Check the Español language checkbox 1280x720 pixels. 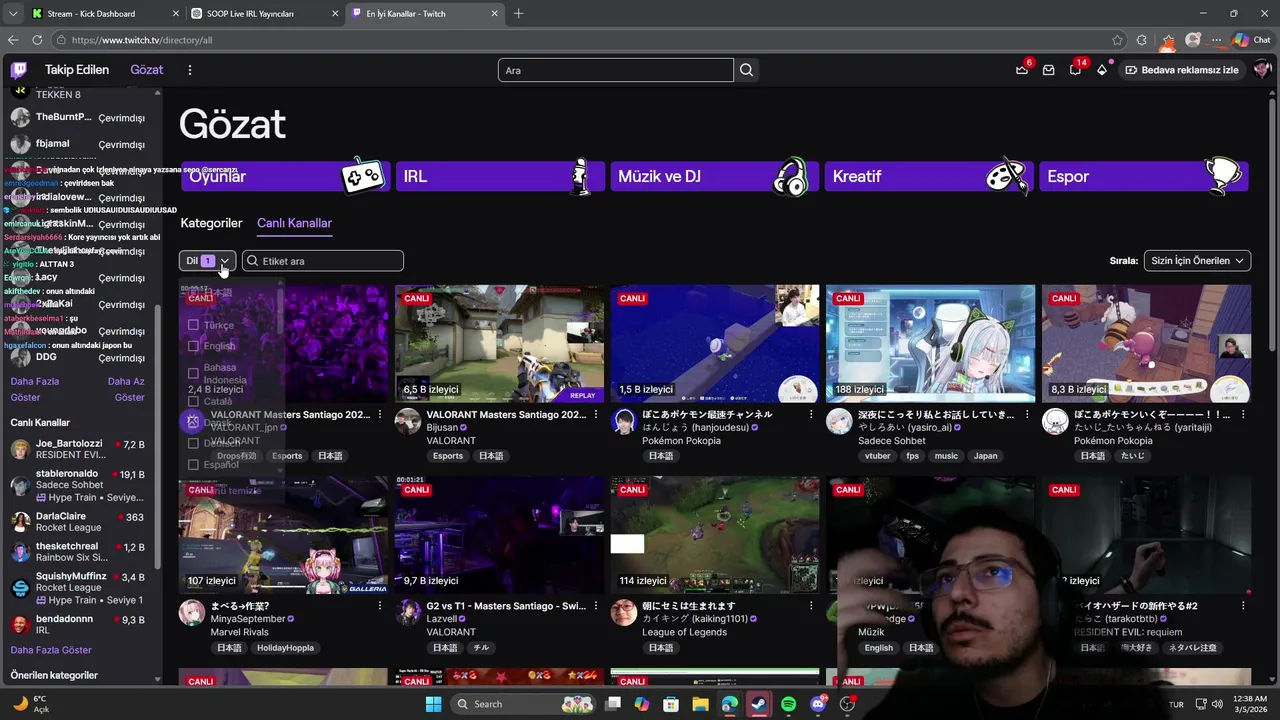[193, 464]
